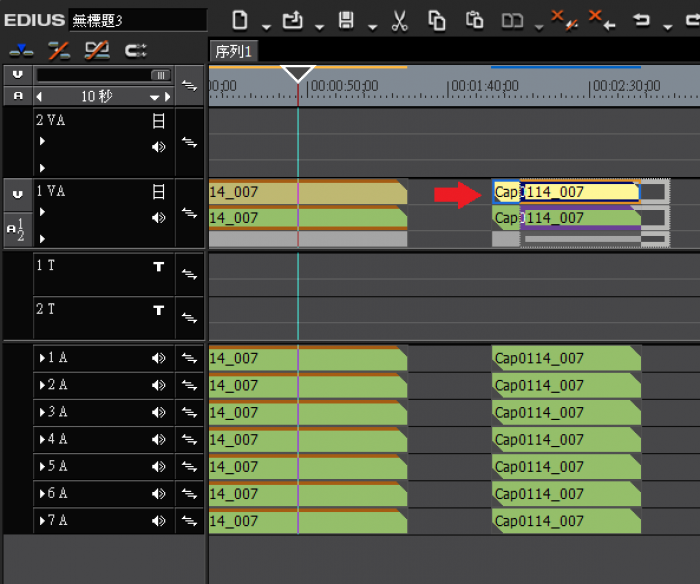Click the Cut scissors icon
The image size is (700, 584).
point(399,20)
